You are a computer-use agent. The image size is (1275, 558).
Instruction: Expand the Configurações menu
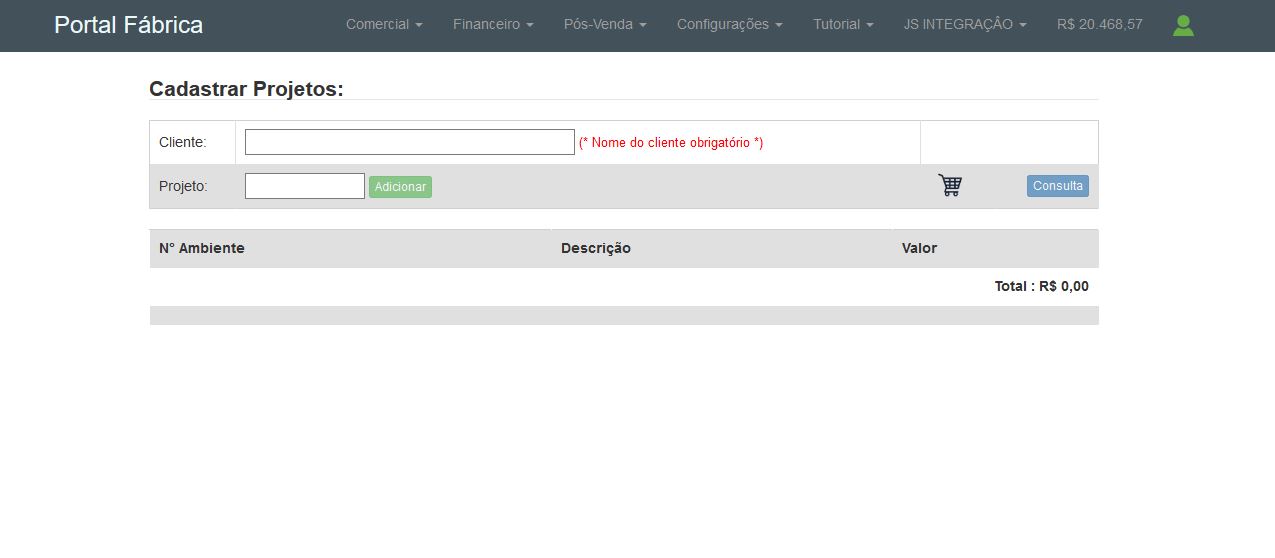pyautogui.click(x=730, y=24)
